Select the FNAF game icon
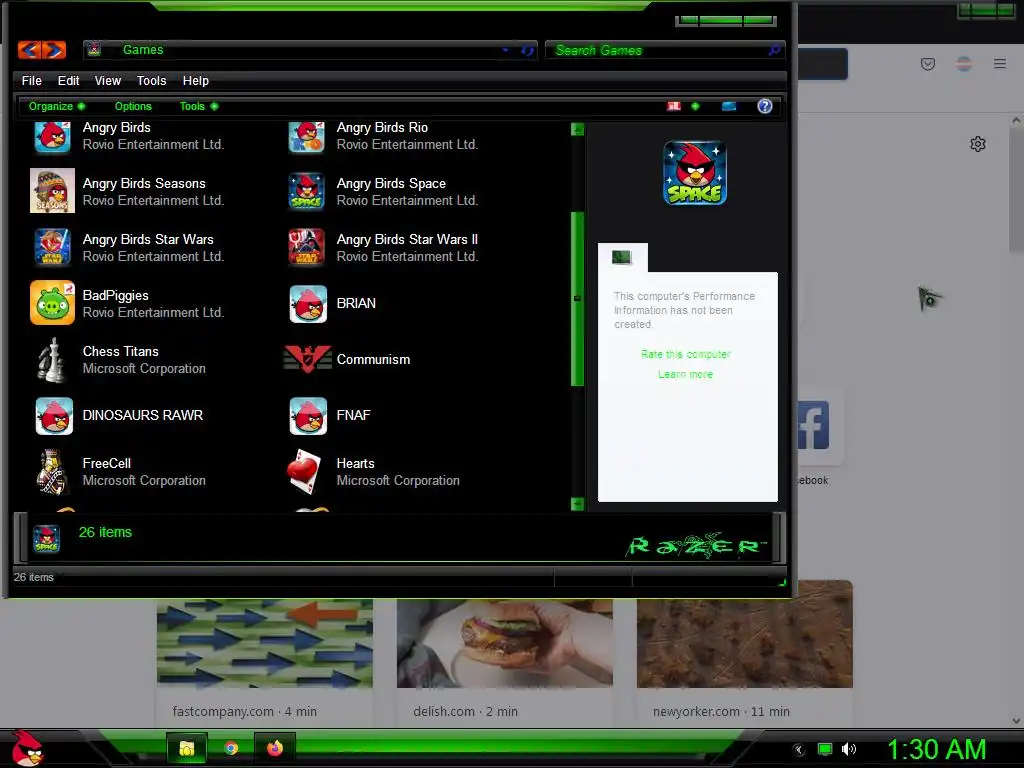 coord(308,416)
